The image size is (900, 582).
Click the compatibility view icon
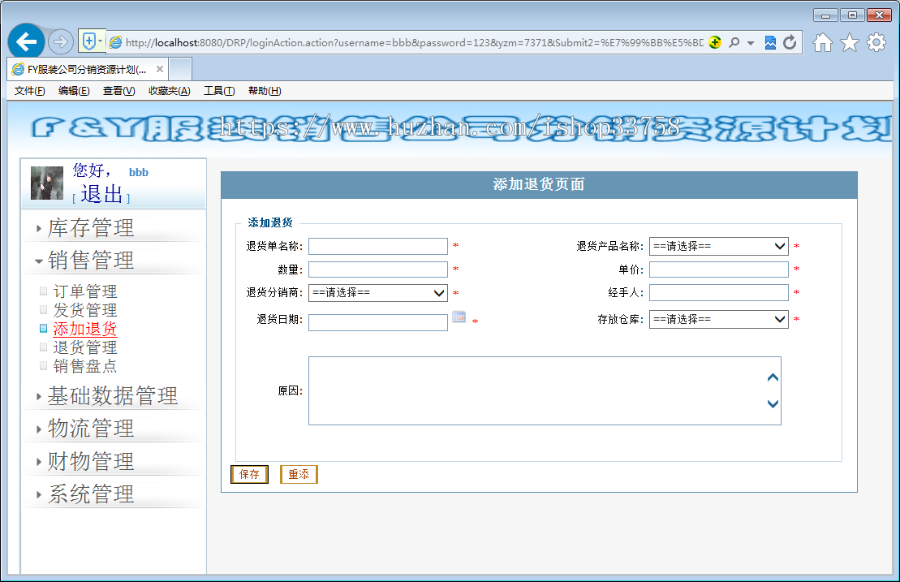click(x=768, y=42)
